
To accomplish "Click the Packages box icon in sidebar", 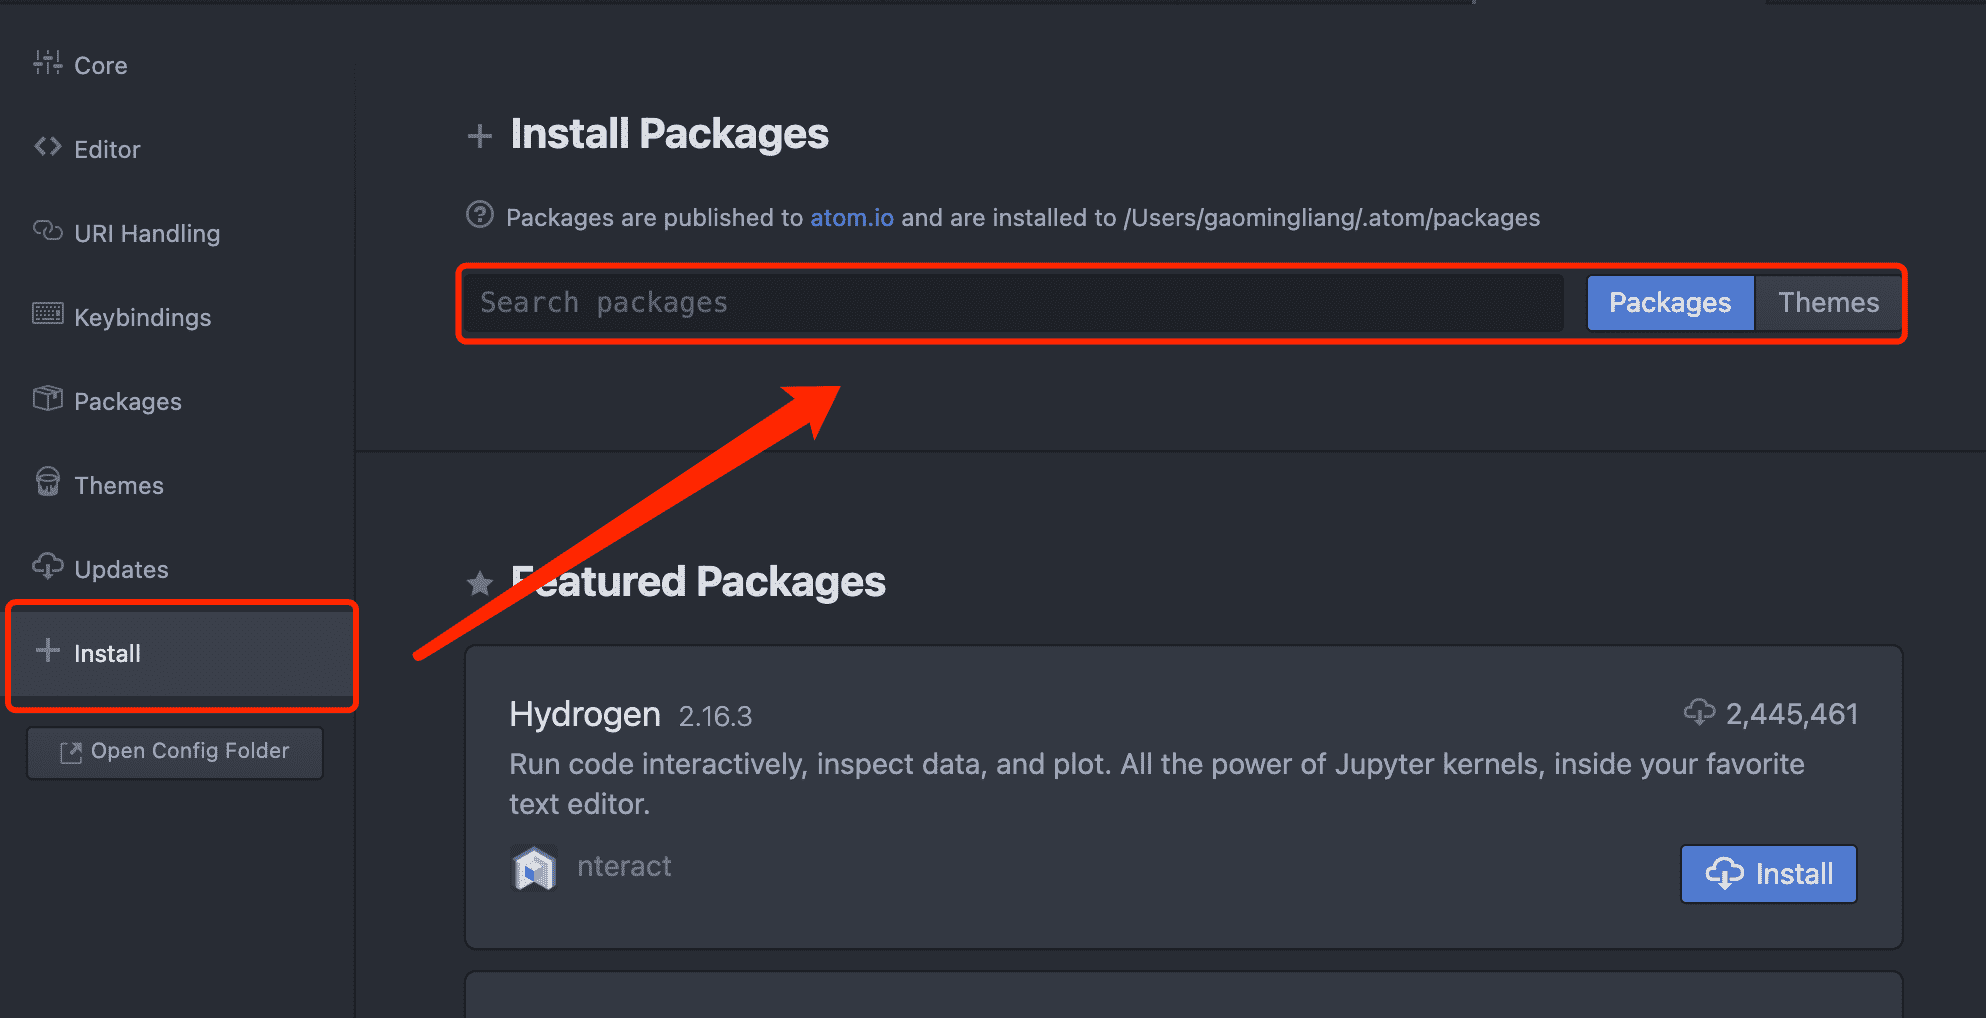I will (x=47, y=399).
